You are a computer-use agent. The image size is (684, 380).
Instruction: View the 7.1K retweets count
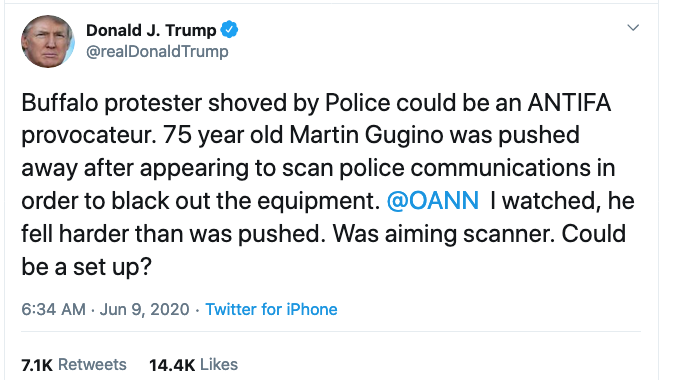tap(37, 365)
